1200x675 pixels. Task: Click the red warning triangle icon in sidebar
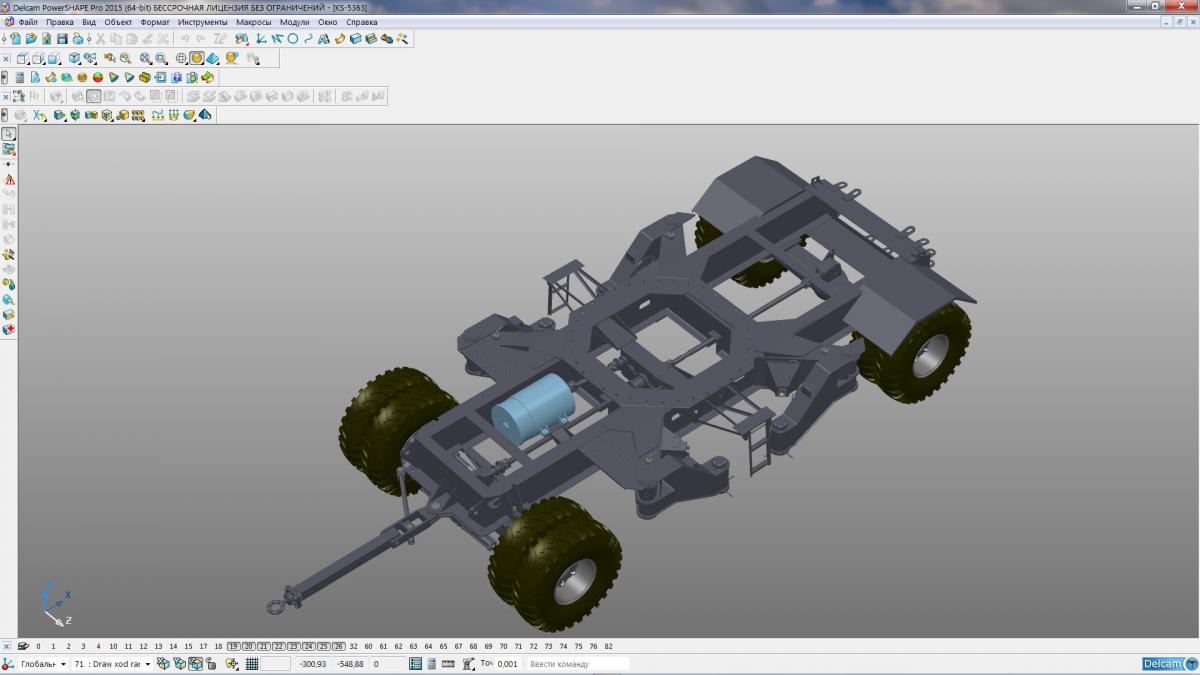[9, 179]
